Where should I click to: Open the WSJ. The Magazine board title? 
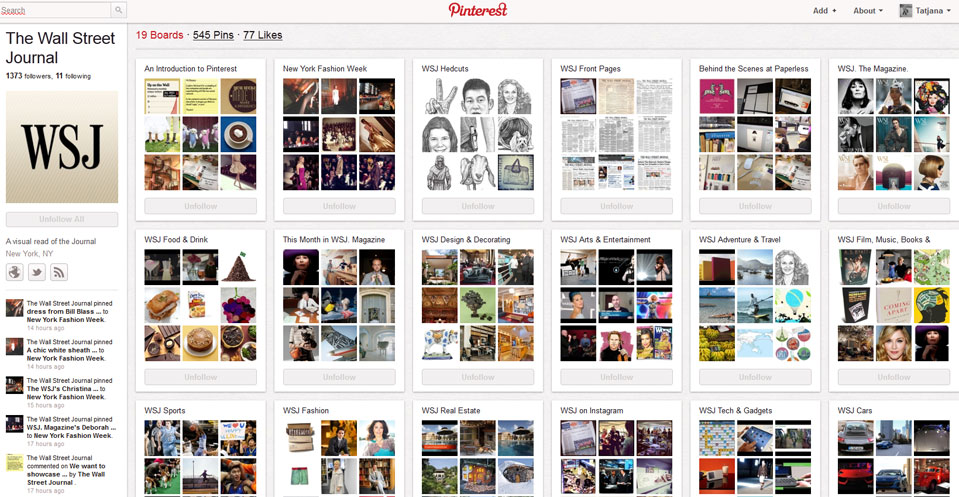point(873,68)
